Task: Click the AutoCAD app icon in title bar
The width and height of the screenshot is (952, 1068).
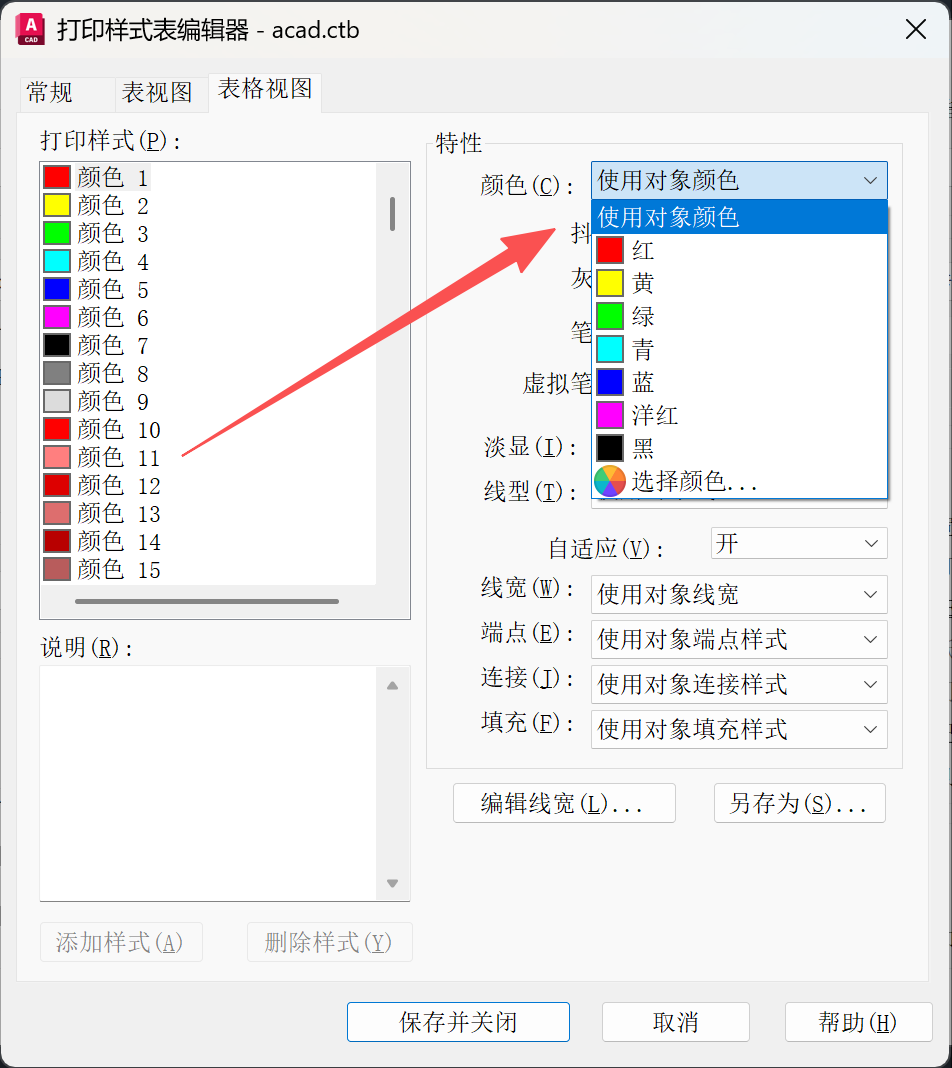Action: click(31, 30)
